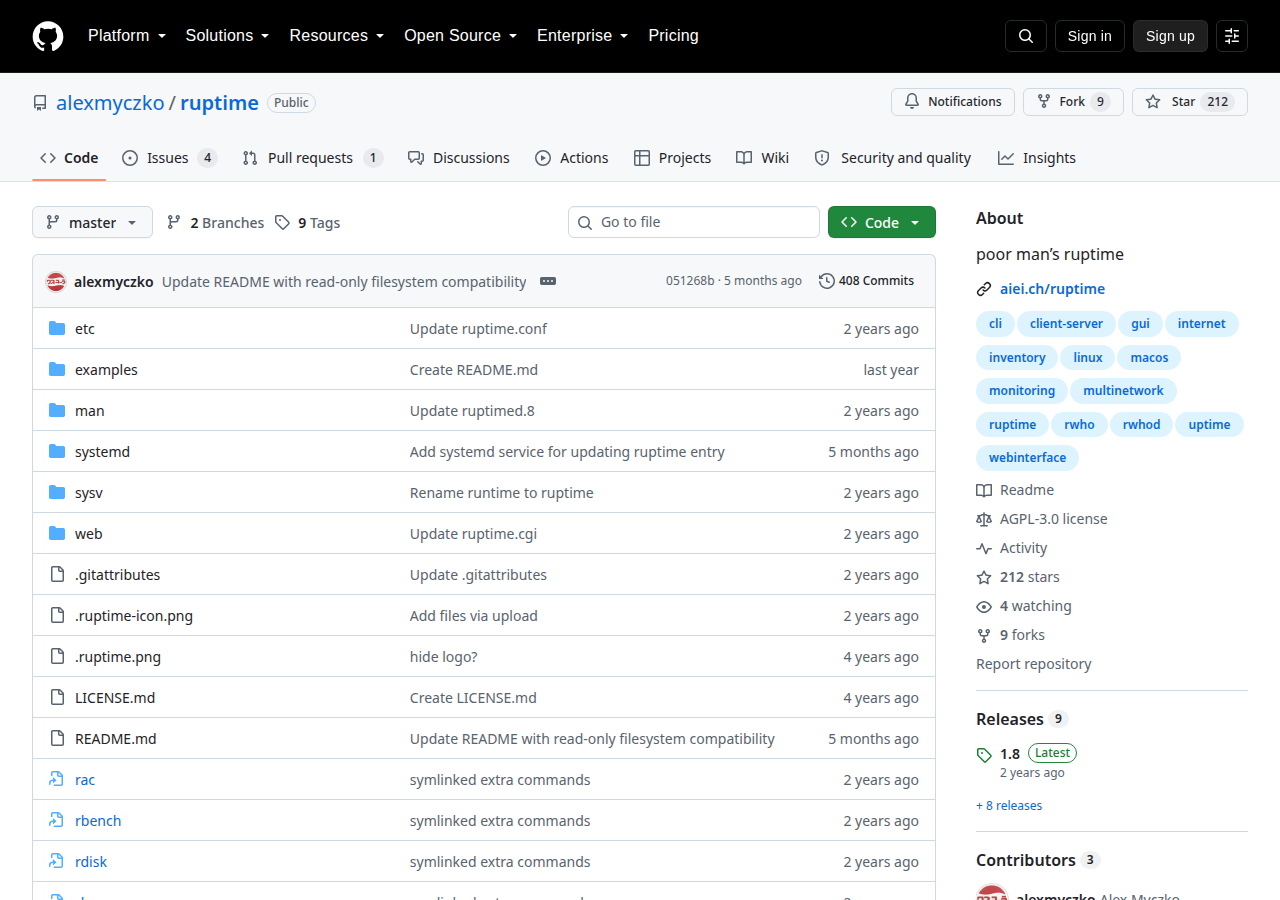1280x900 pixels.
Task: Click the Sign in button
Action: point(1090,36)
